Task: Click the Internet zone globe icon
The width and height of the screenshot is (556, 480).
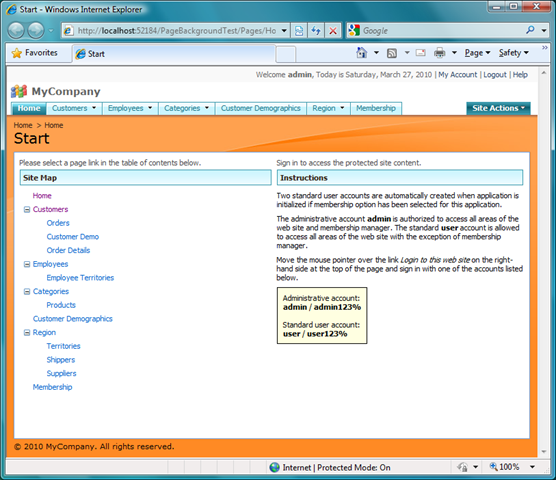Action: tap(274, 467)
